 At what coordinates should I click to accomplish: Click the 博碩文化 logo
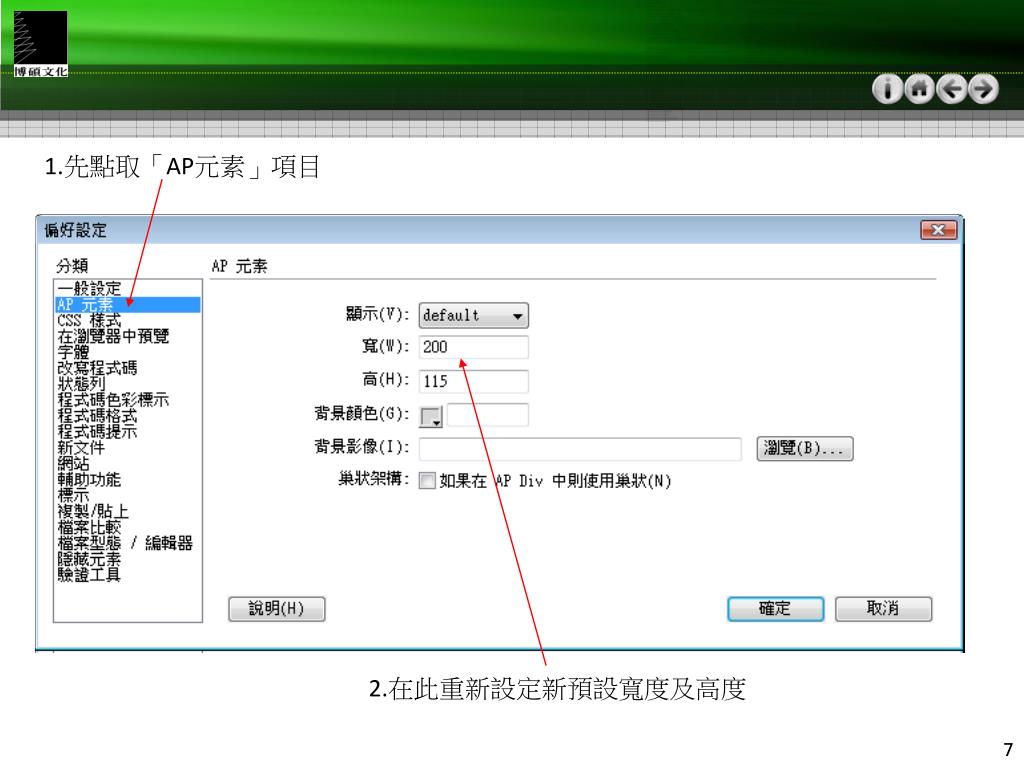pyautogui.click(x=40, y=44)
